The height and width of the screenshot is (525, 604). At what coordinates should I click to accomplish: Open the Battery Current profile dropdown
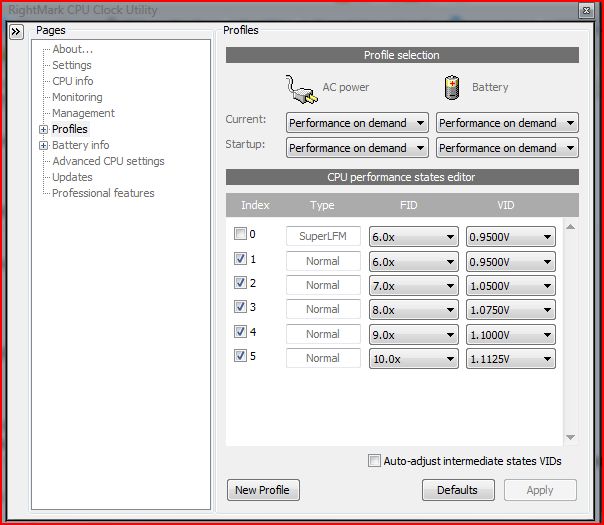[x=507, y=123]
